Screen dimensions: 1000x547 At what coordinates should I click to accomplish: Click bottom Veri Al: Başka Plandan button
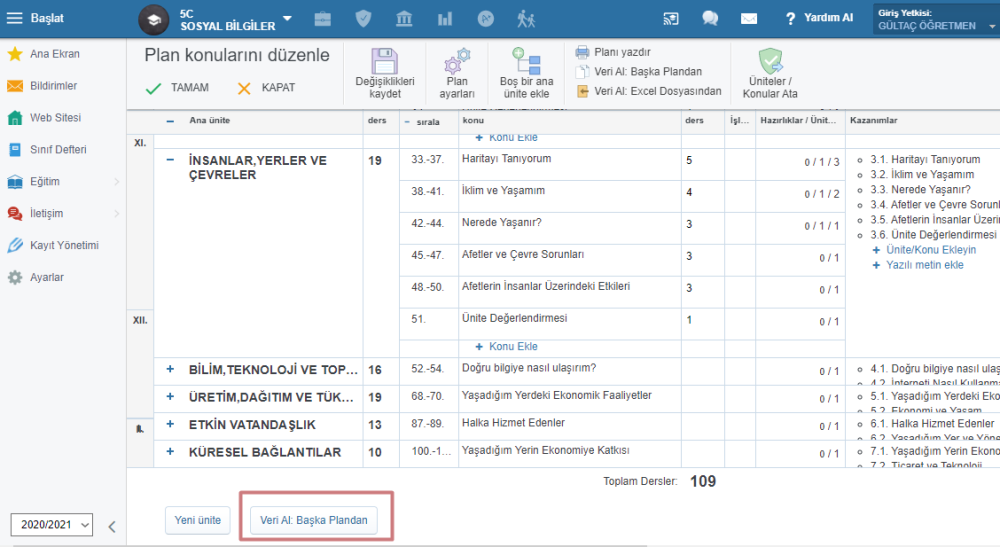(x=314, y=520)
